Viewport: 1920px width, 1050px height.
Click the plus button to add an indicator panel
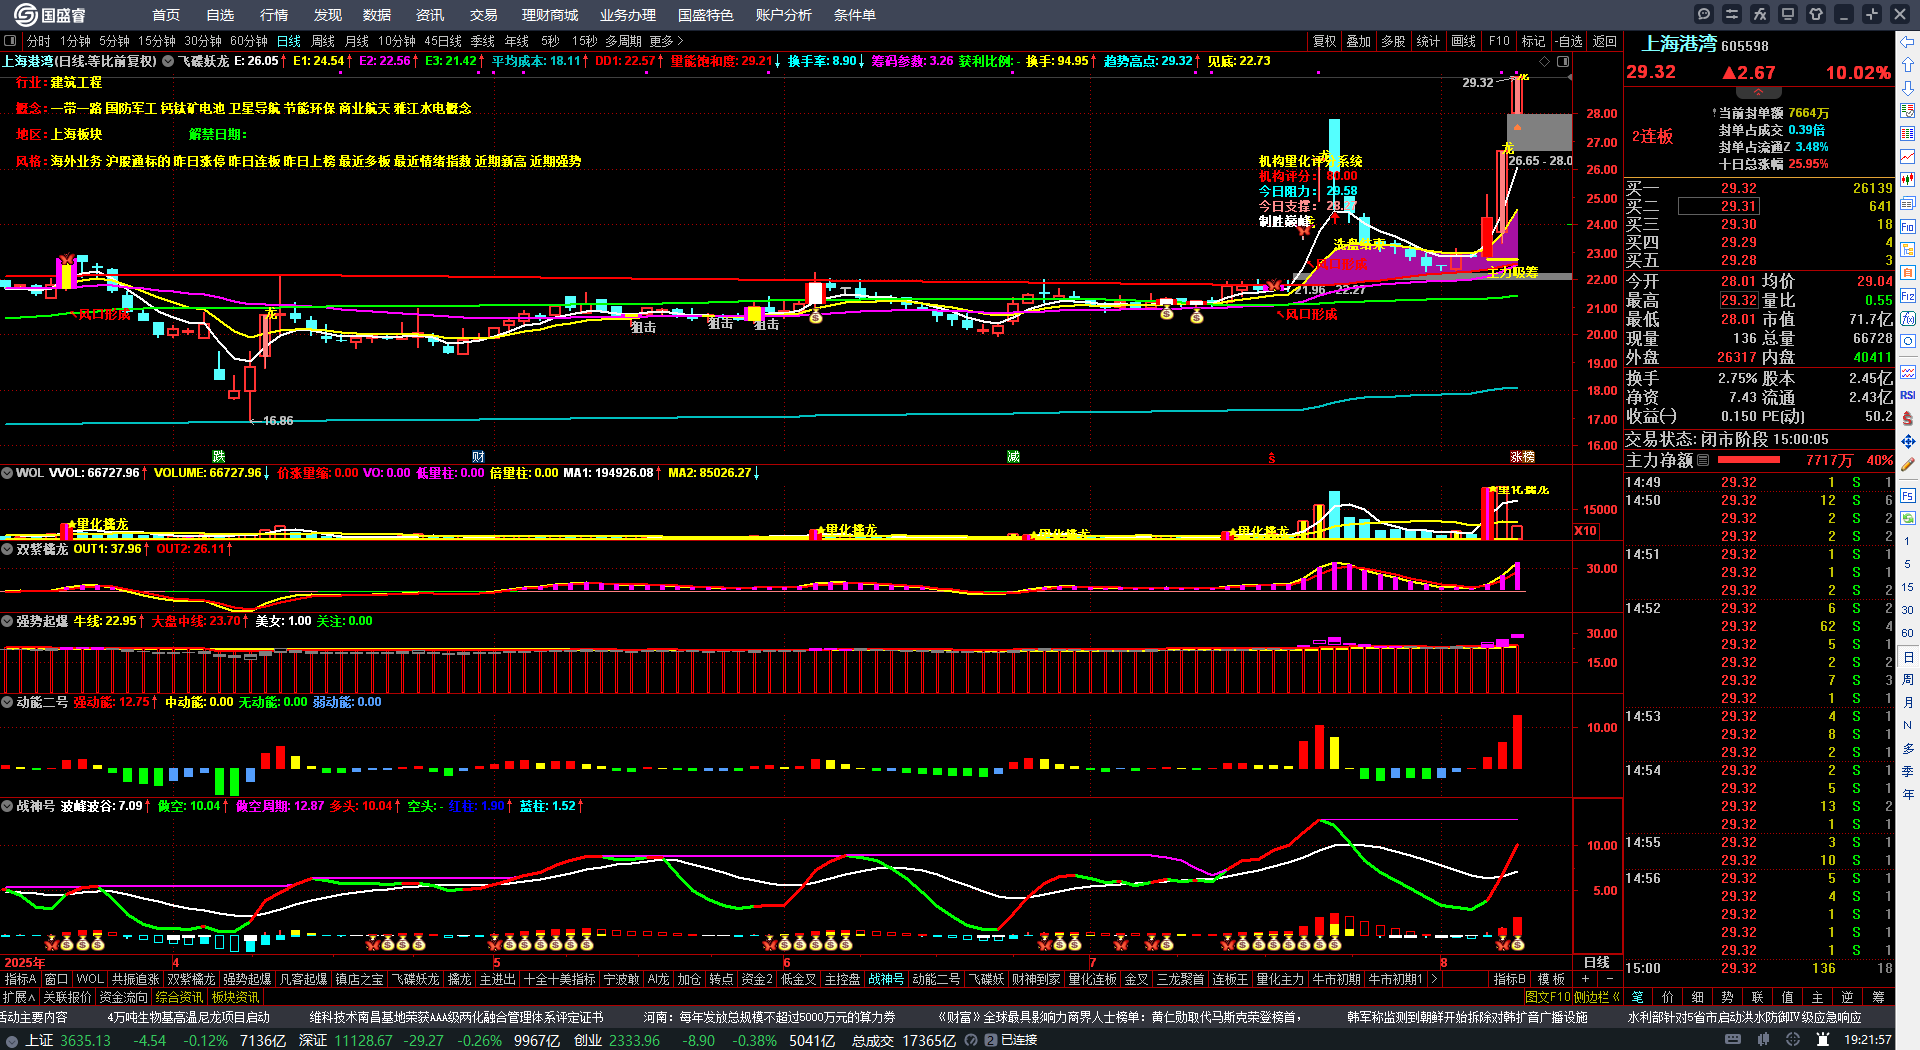tap(1585, 979)
